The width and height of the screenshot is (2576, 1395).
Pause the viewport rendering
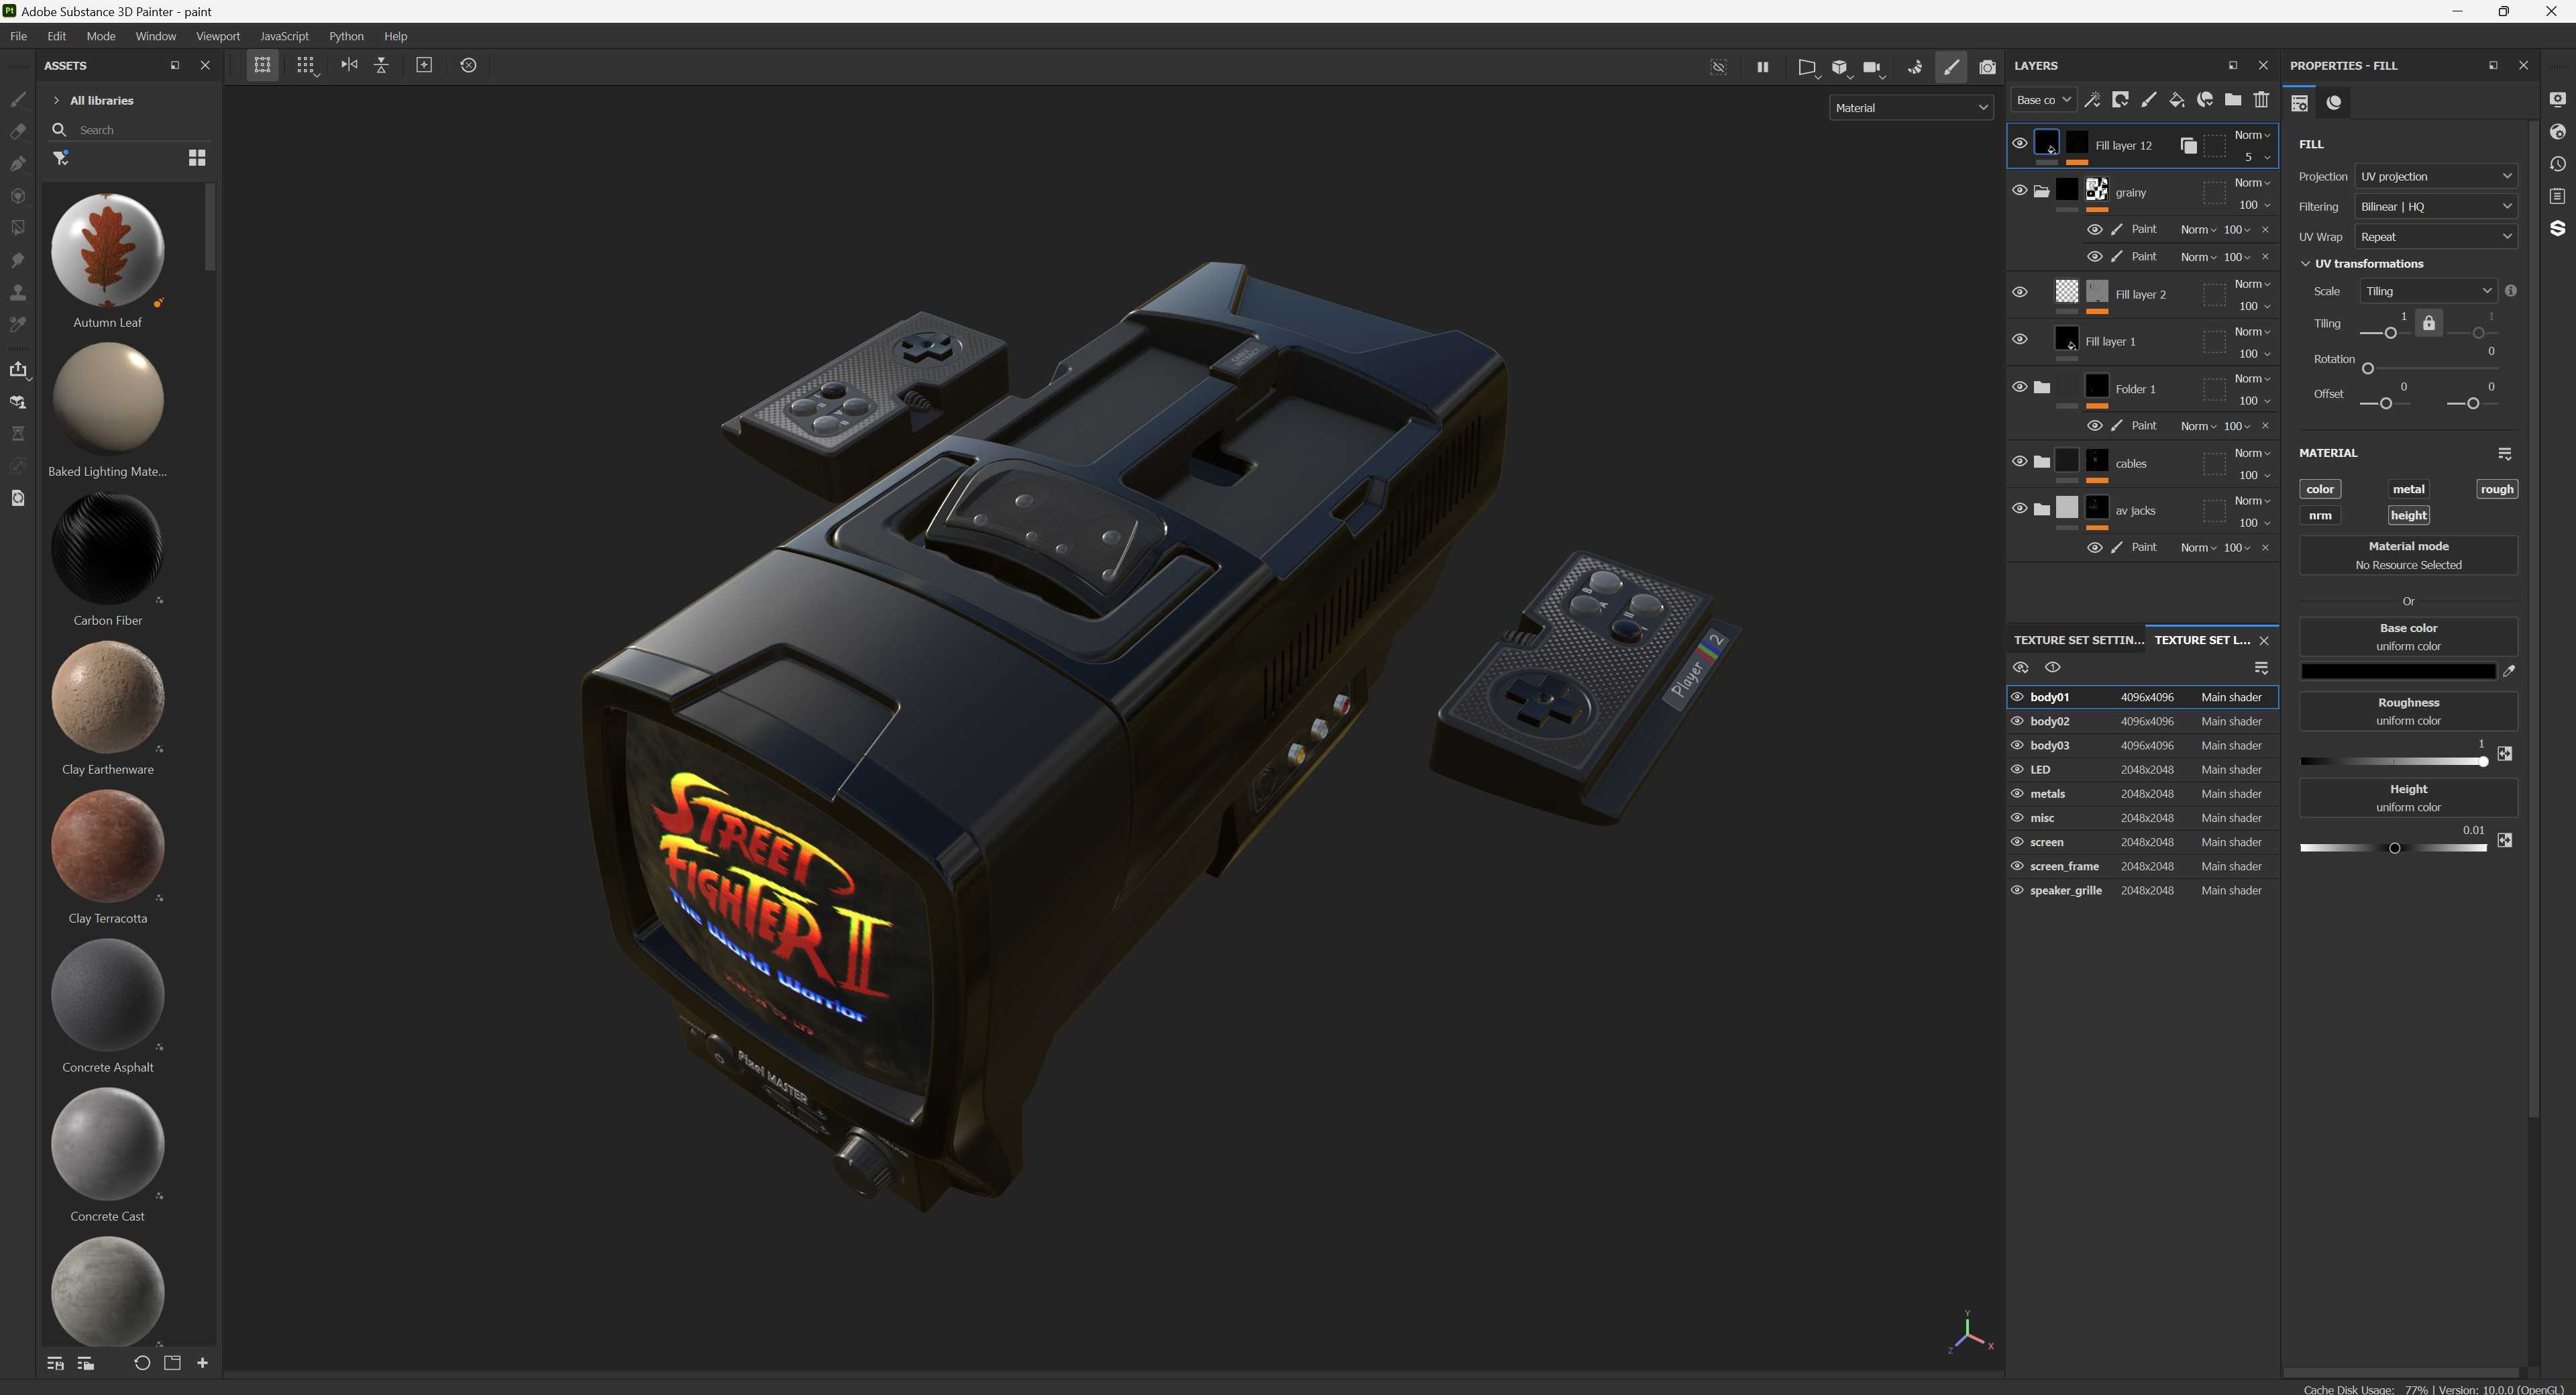pyautogui.click(x=1762, y=67)
